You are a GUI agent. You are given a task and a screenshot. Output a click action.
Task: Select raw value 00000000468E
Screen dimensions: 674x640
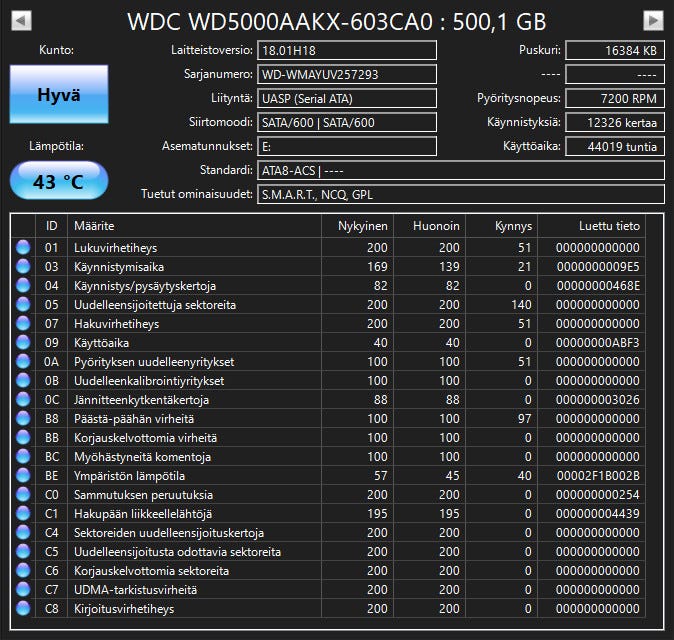coord(598,286)
